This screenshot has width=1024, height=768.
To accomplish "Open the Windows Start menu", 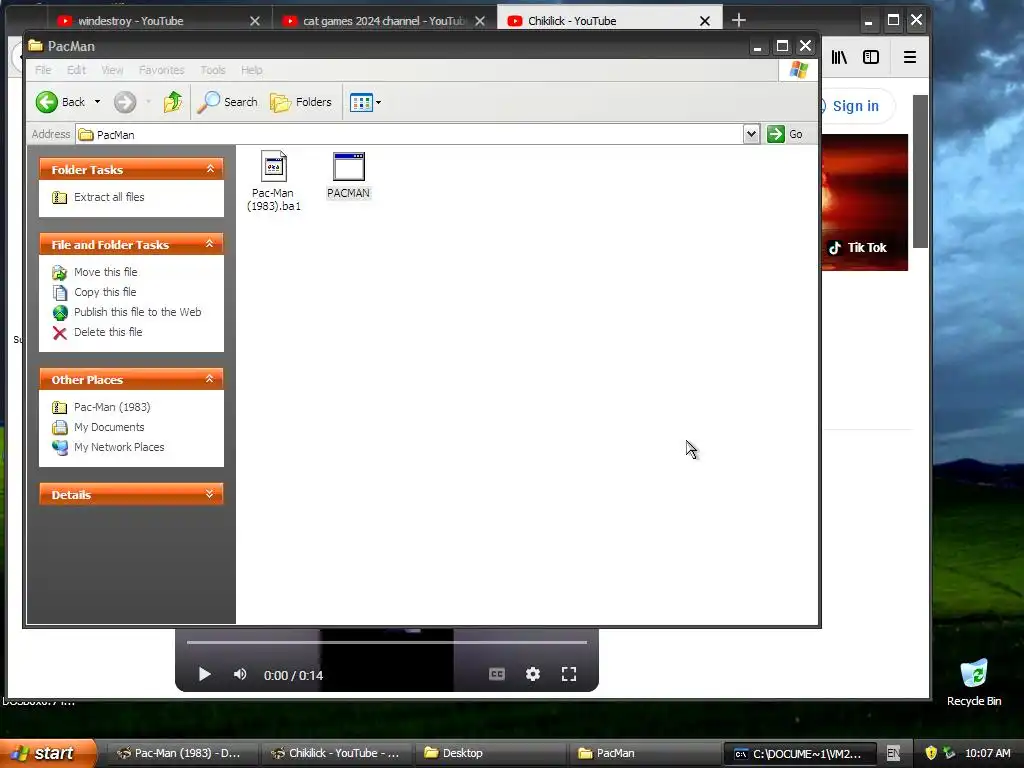I will point(48,753).
